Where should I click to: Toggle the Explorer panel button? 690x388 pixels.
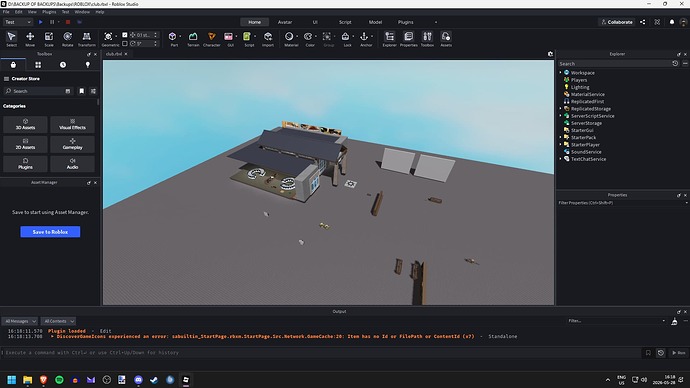389,39
